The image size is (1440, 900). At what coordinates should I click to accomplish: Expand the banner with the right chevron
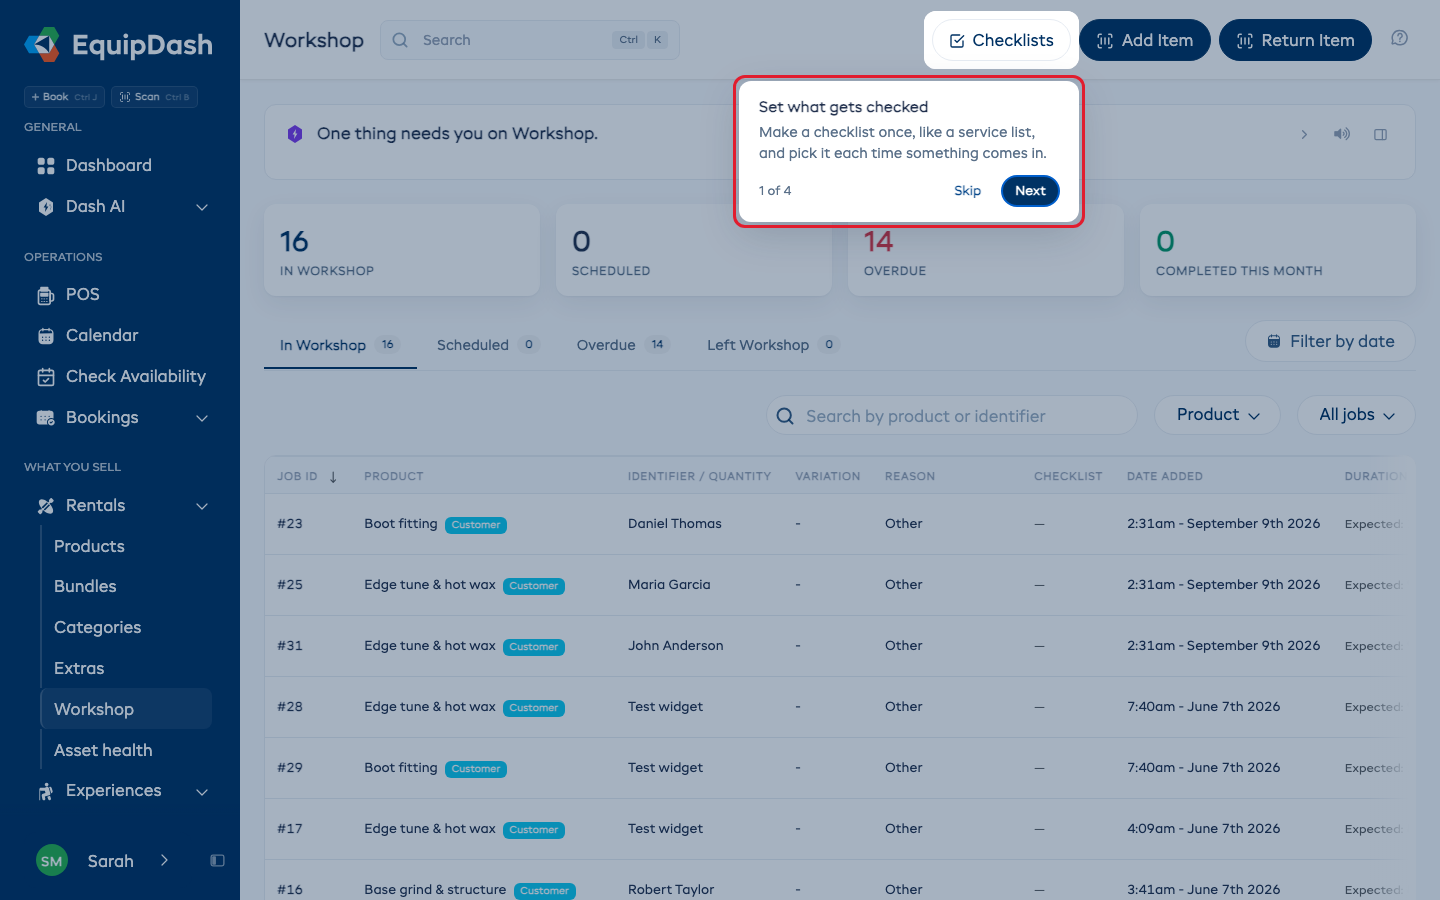pyautogui.click(x=1304, y=134)
